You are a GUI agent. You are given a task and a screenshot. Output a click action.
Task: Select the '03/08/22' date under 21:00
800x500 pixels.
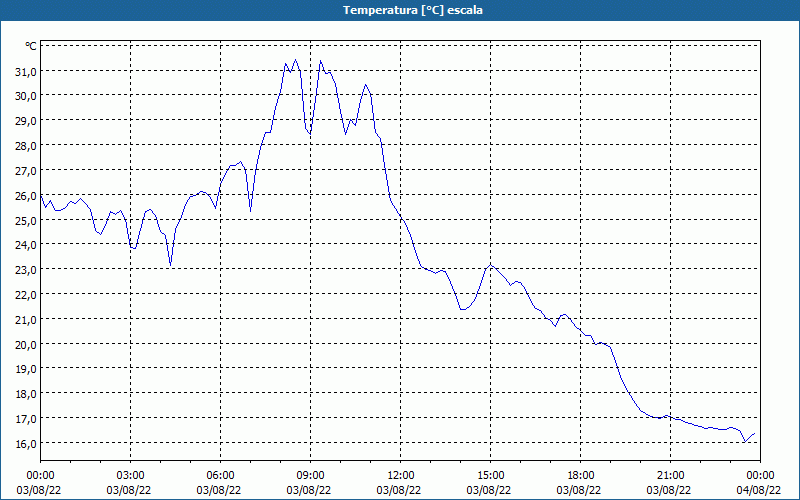coord(669,490)
